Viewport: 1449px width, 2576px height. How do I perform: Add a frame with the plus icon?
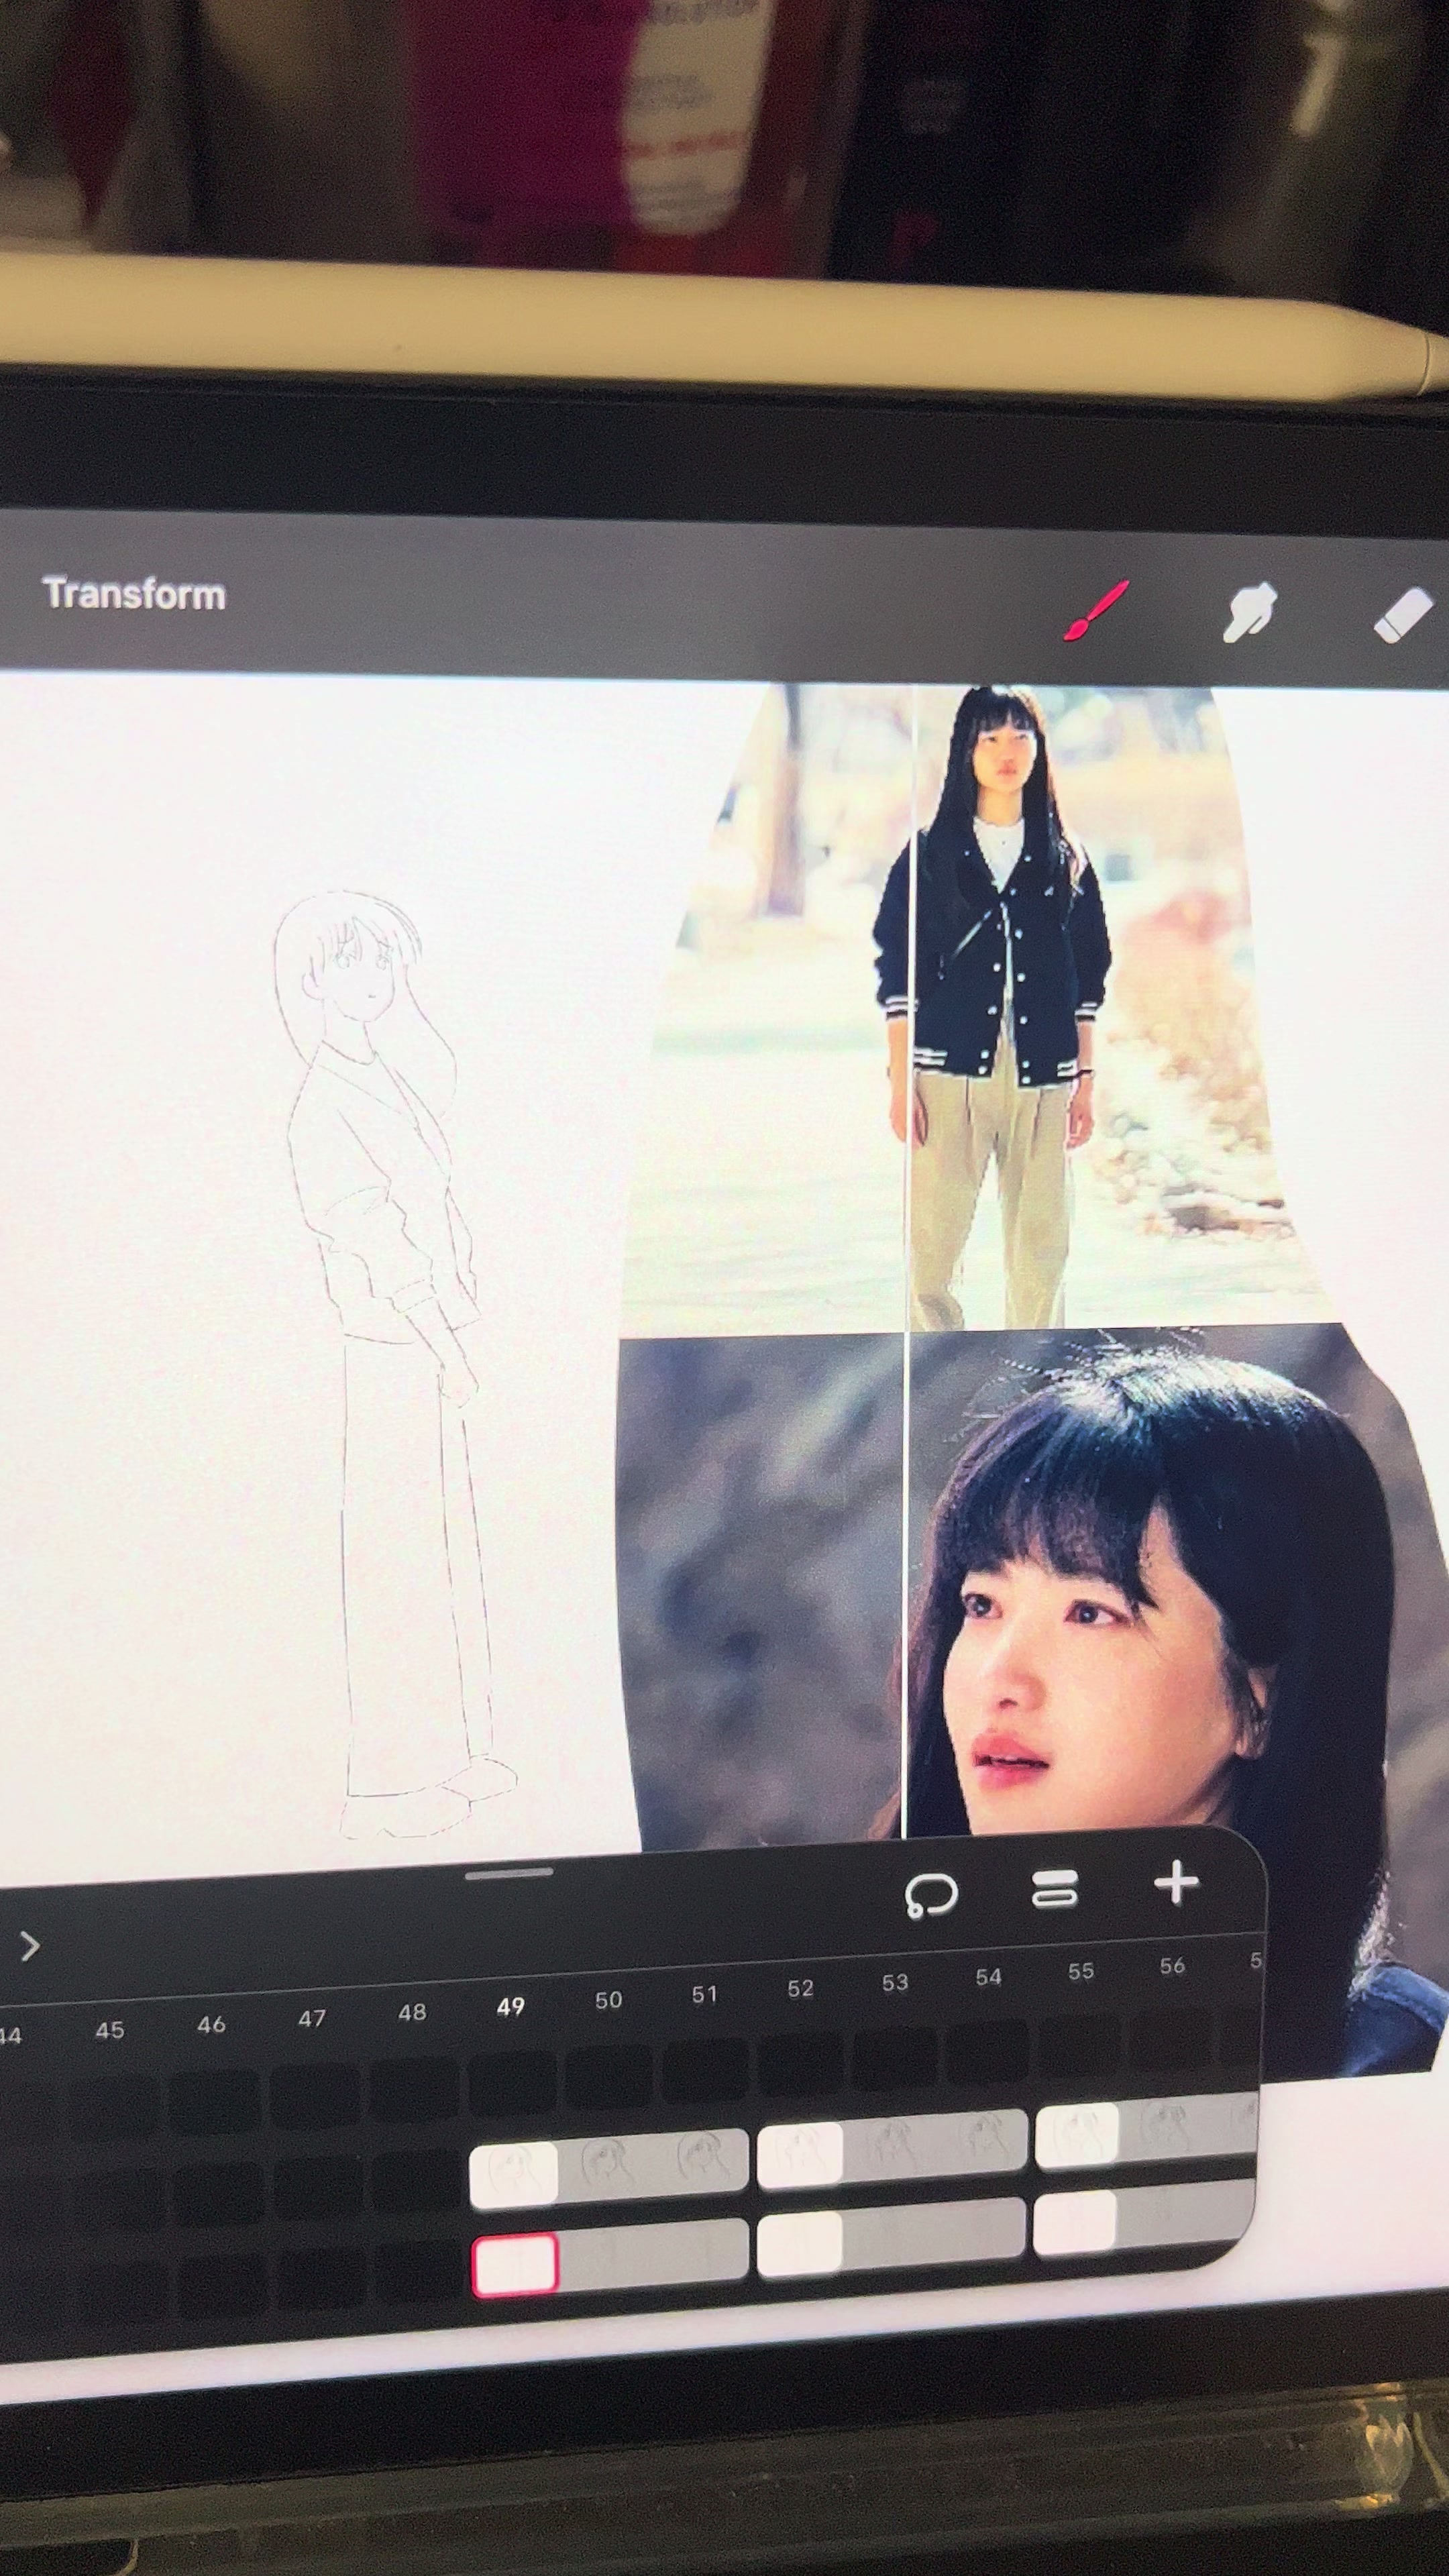click(1176, 1882)
